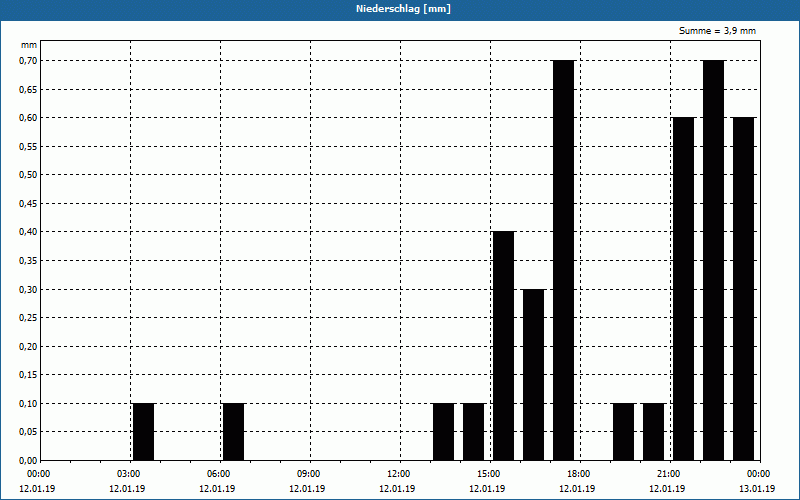
Task: Click the 0,40 mm bar at 15:00
Action: [504, 346]
